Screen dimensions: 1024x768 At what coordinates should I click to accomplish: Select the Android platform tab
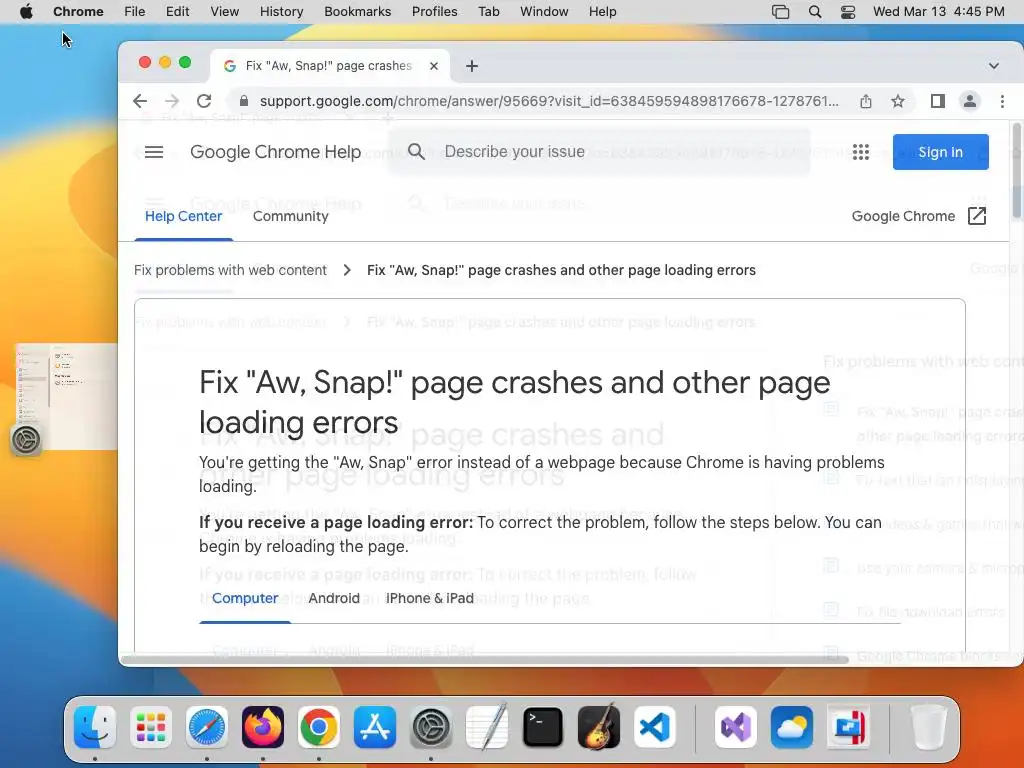(x=334, y=598)
